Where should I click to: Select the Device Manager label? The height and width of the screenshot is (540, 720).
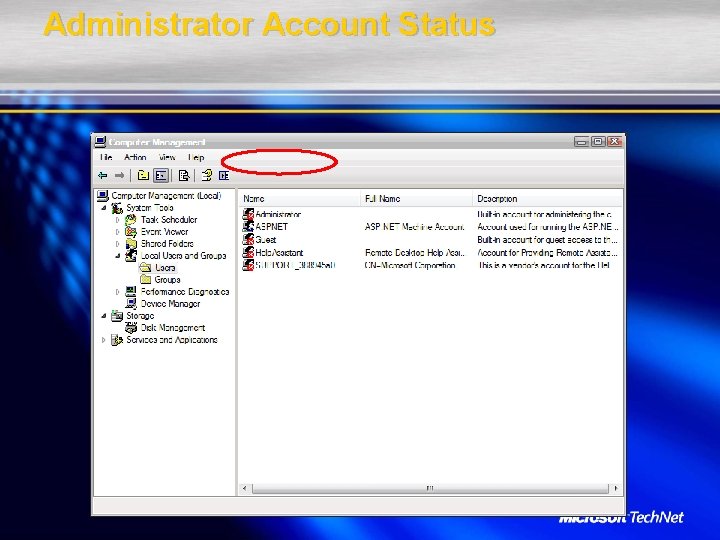tap(170, 304)
